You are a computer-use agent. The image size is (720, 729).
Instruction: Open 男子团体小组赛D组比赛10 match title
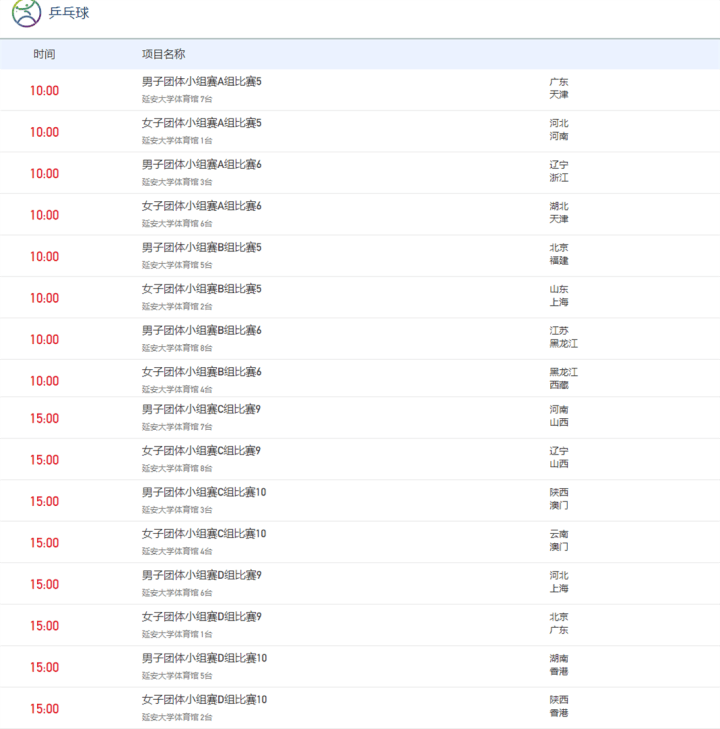click(x=205, y=658)
